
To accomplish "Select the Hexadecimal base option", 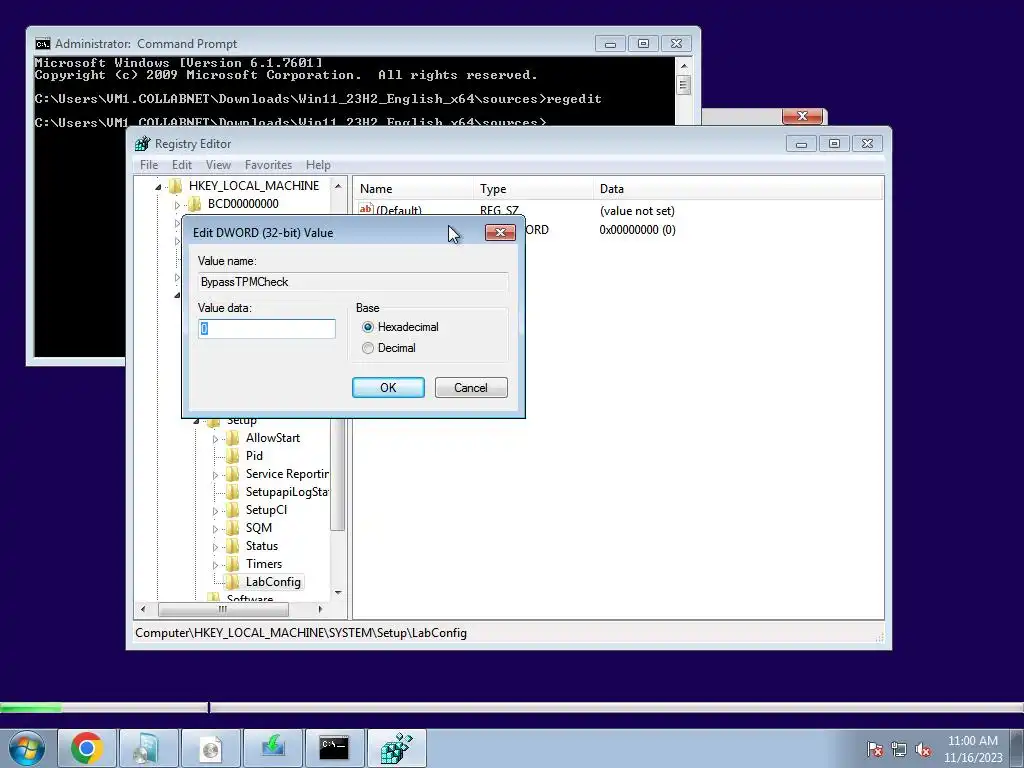I will coord(368,327).
